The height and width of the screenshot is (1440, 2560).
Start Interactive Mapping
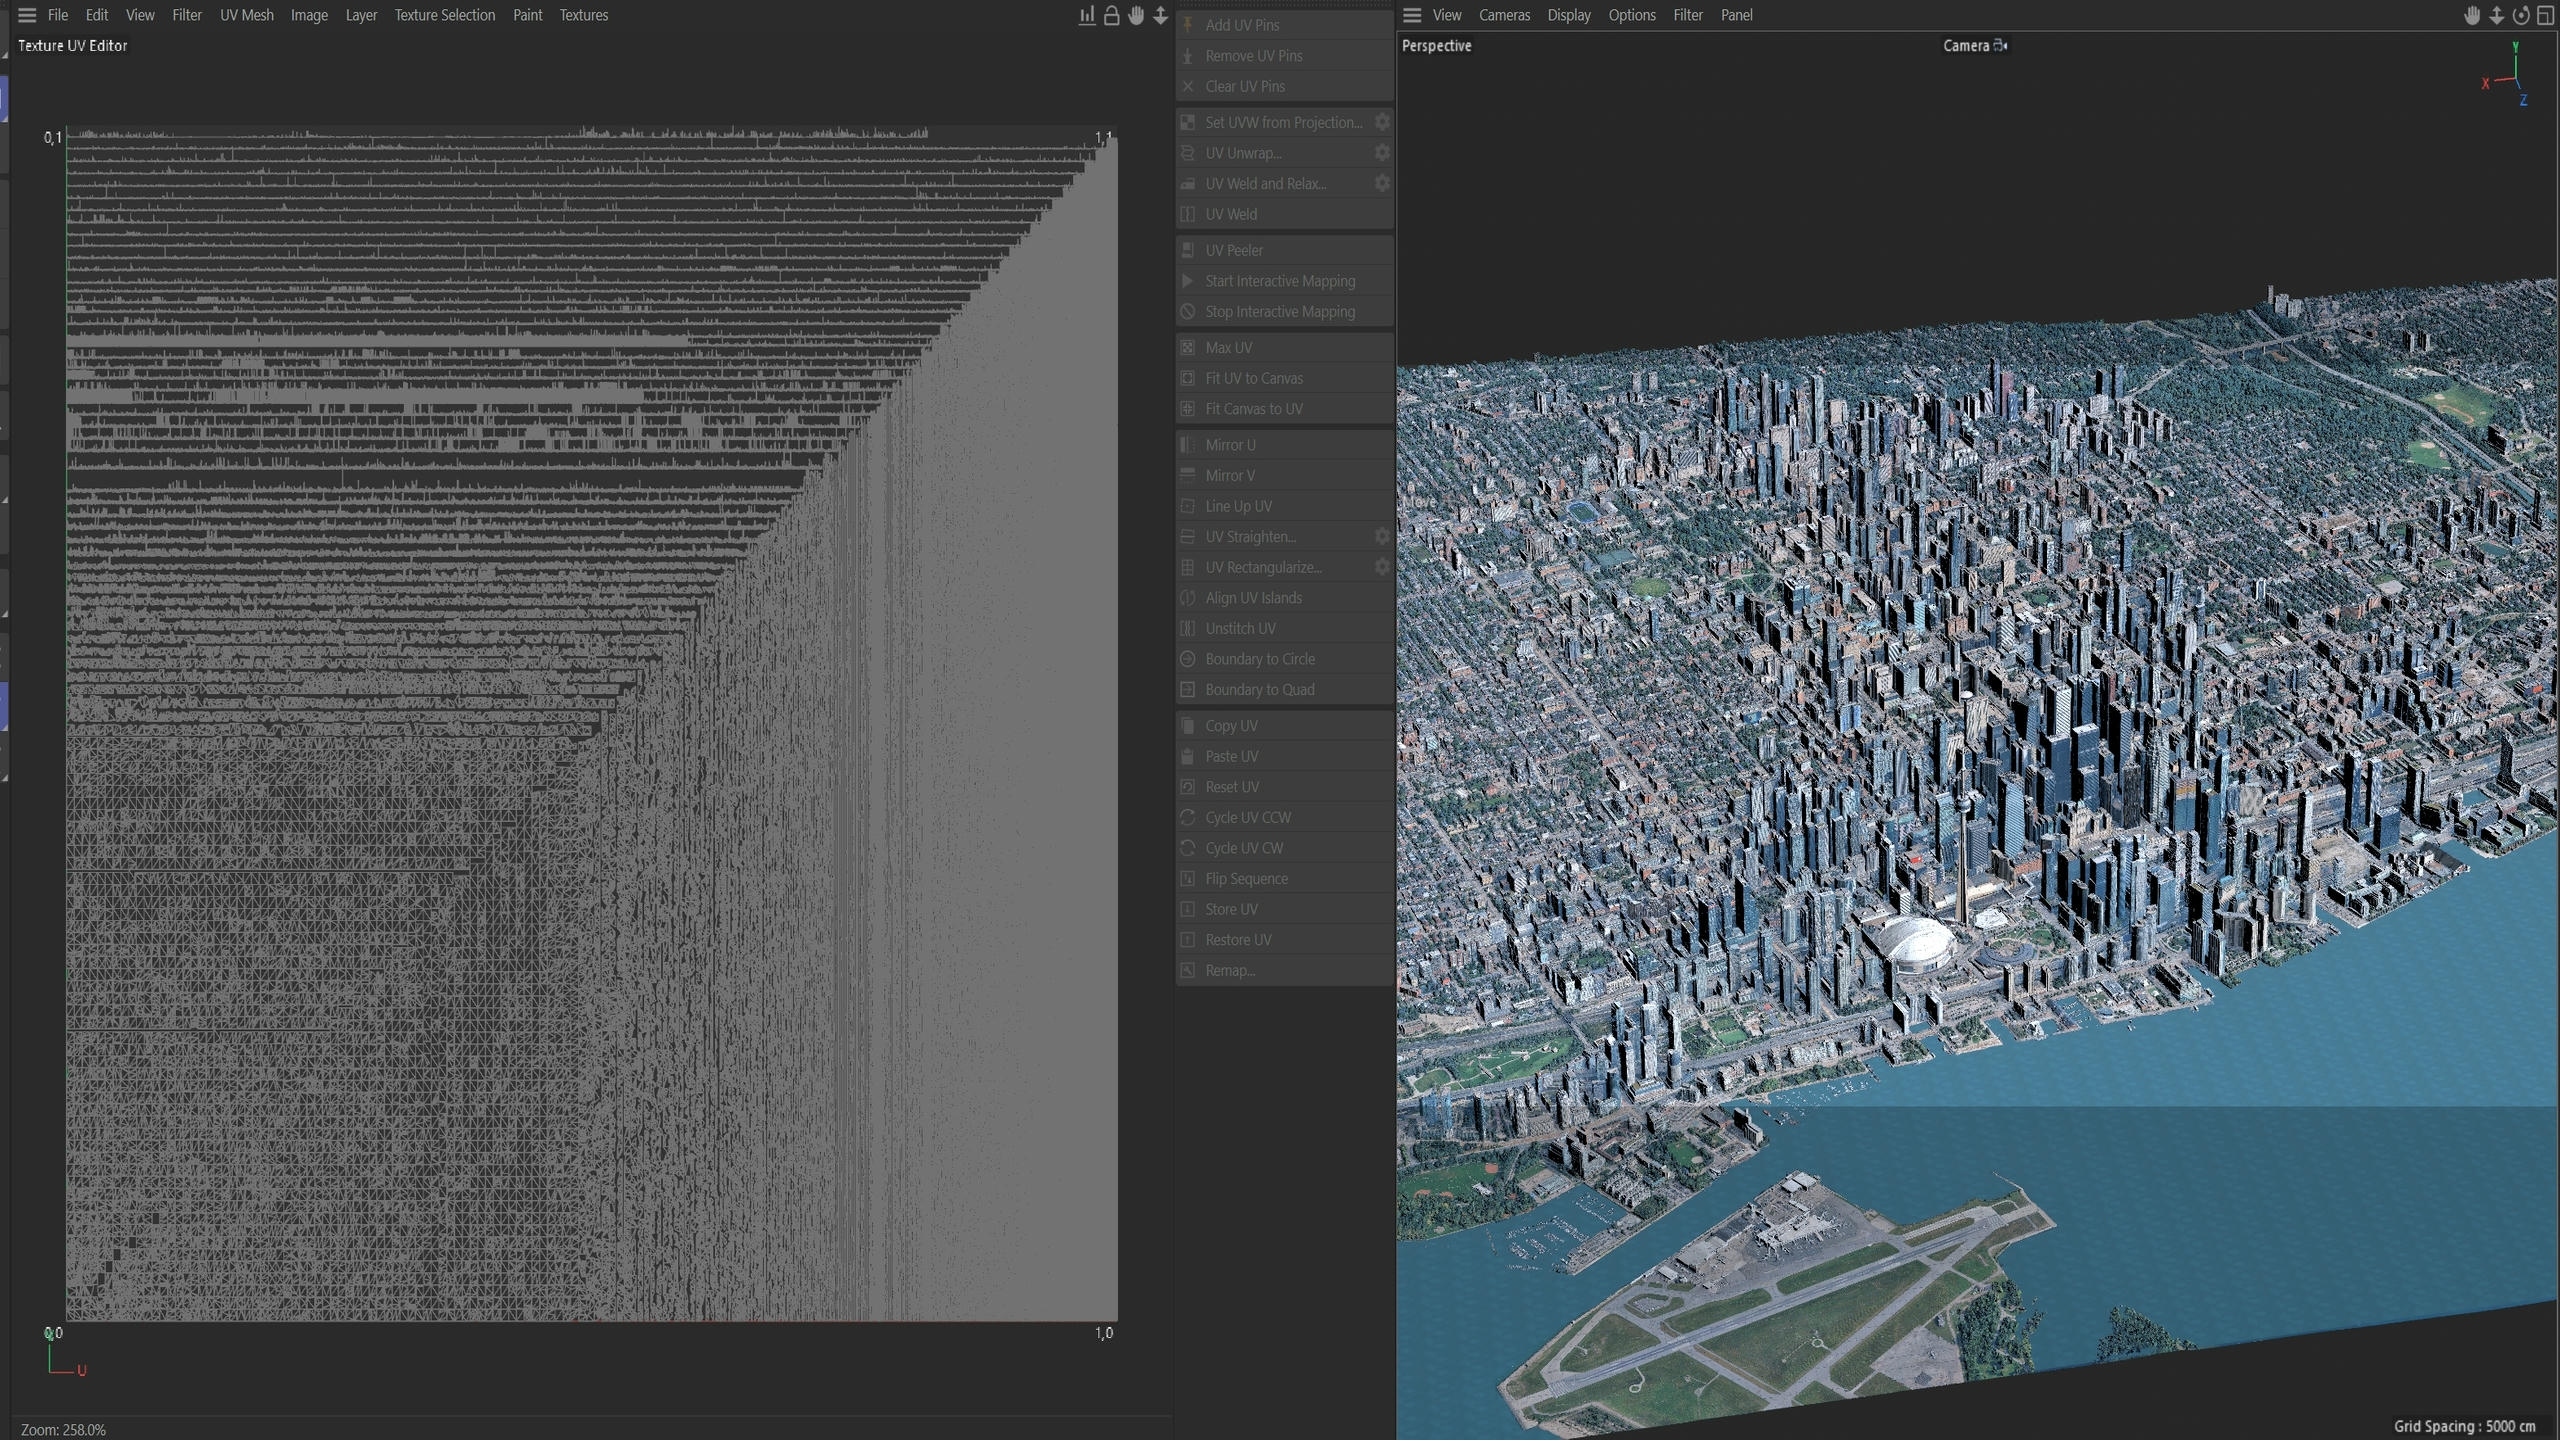pos(1285,281)
